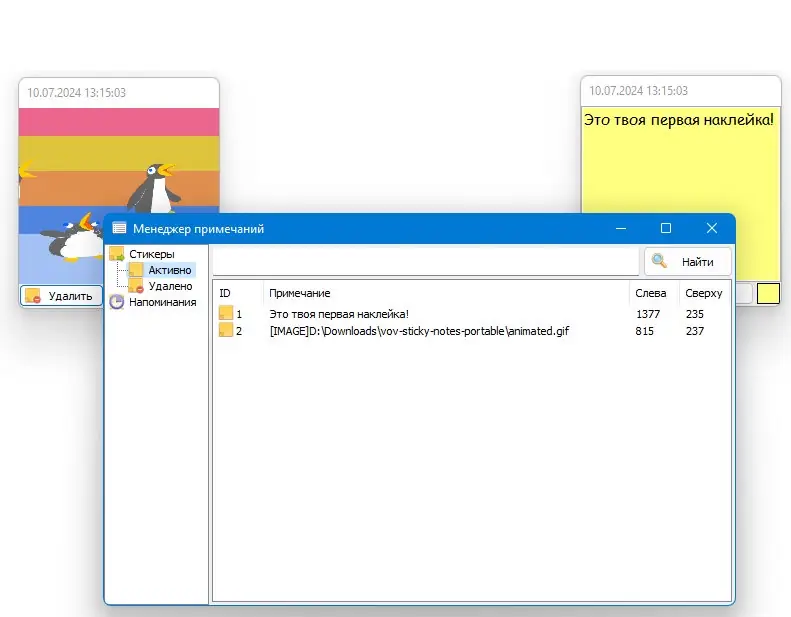Screen dimensions: 791x617
Task: Click note icon in row ID 2
Action: tap(225, 330)
